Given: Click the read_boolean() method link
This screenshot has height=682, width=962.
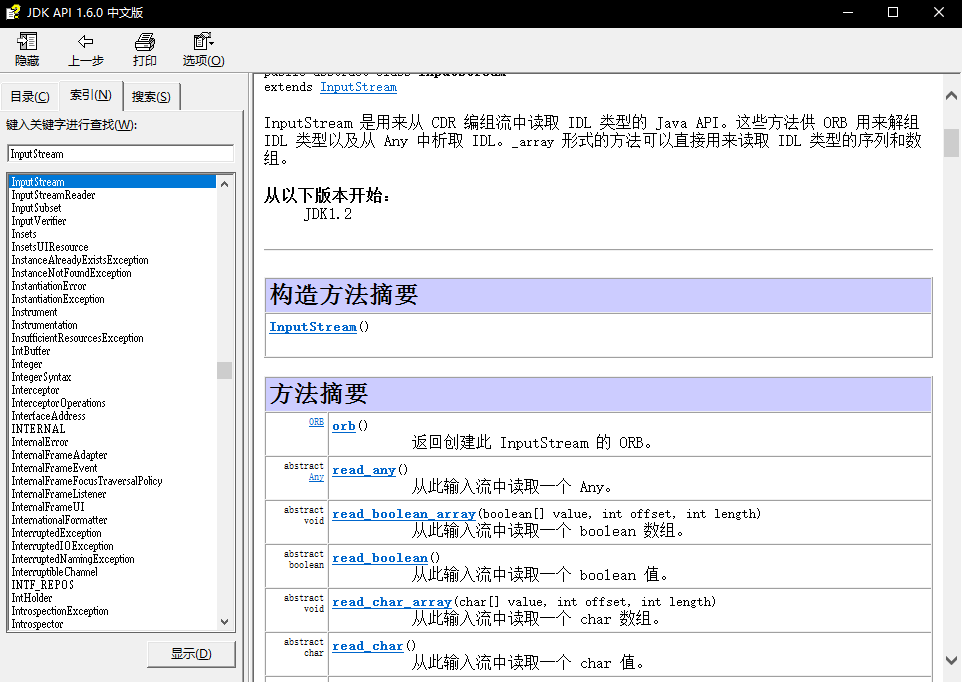Looking at the screenshot, I should pos(380,558).
